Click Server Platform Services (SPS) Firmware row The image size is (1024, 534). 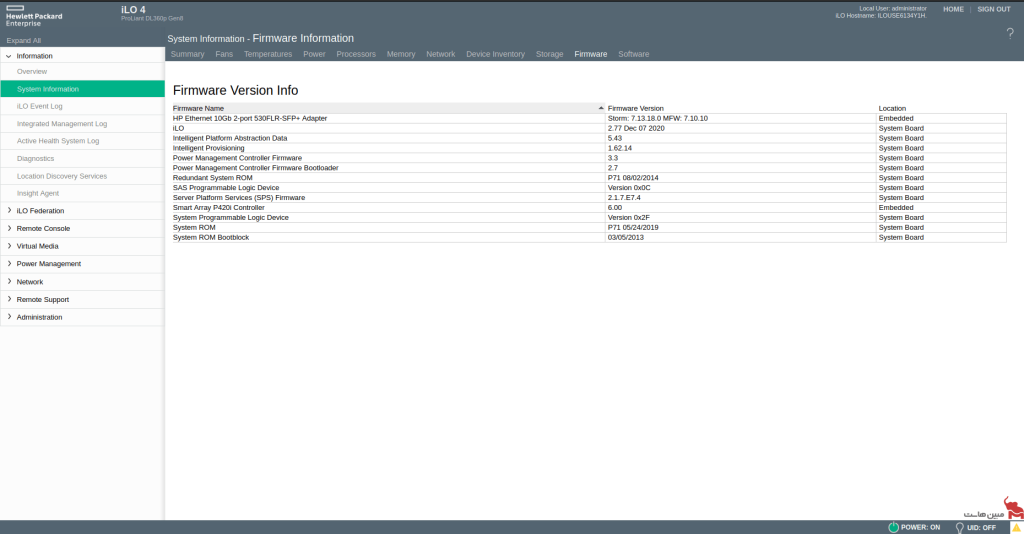589,198
